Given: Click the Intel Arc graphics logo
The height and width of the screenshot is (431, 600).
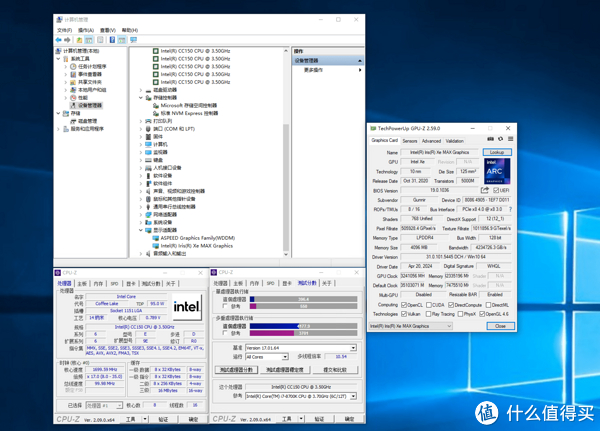Looking at the screenshot, I should [497, 170].
